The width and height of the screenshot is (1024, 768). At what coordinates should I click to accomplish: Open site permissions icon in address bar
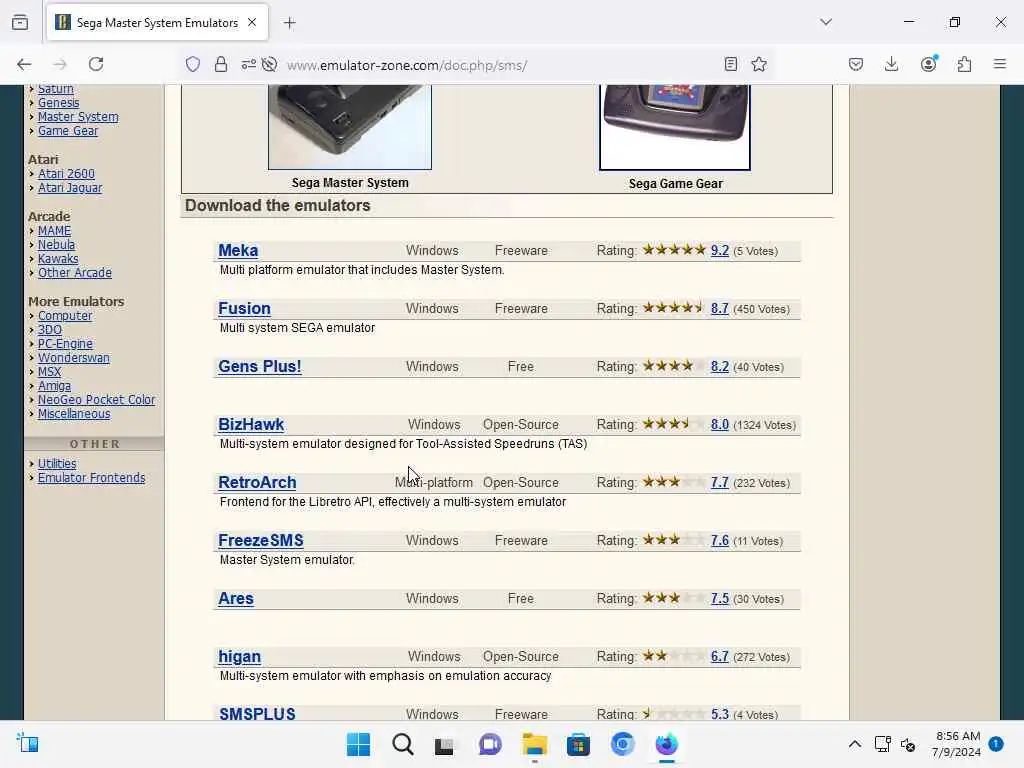248,64
